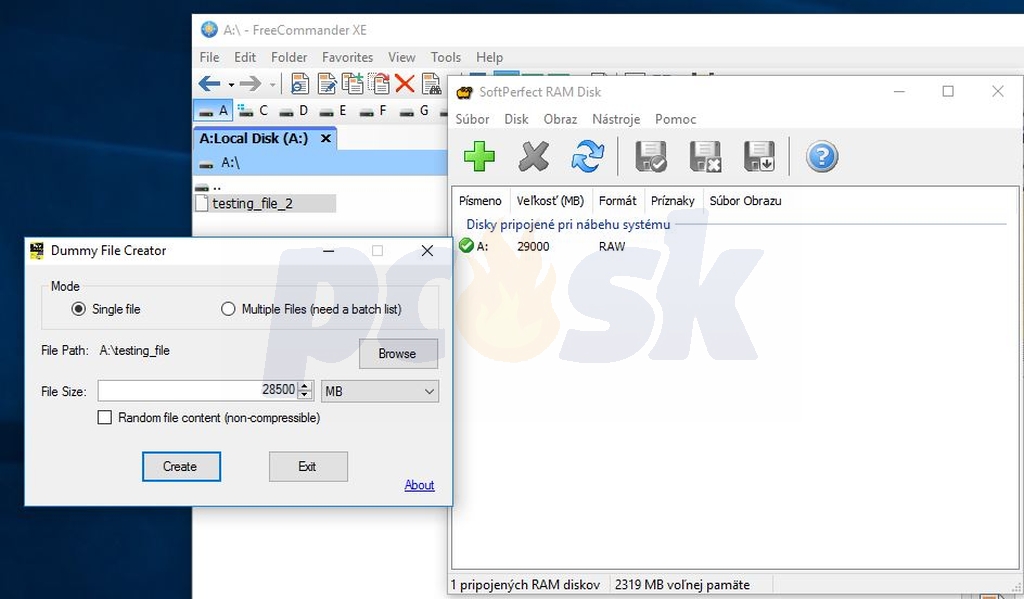Open the Help menu in FreeCommander

pyautogui.click(x=489, y=57)
